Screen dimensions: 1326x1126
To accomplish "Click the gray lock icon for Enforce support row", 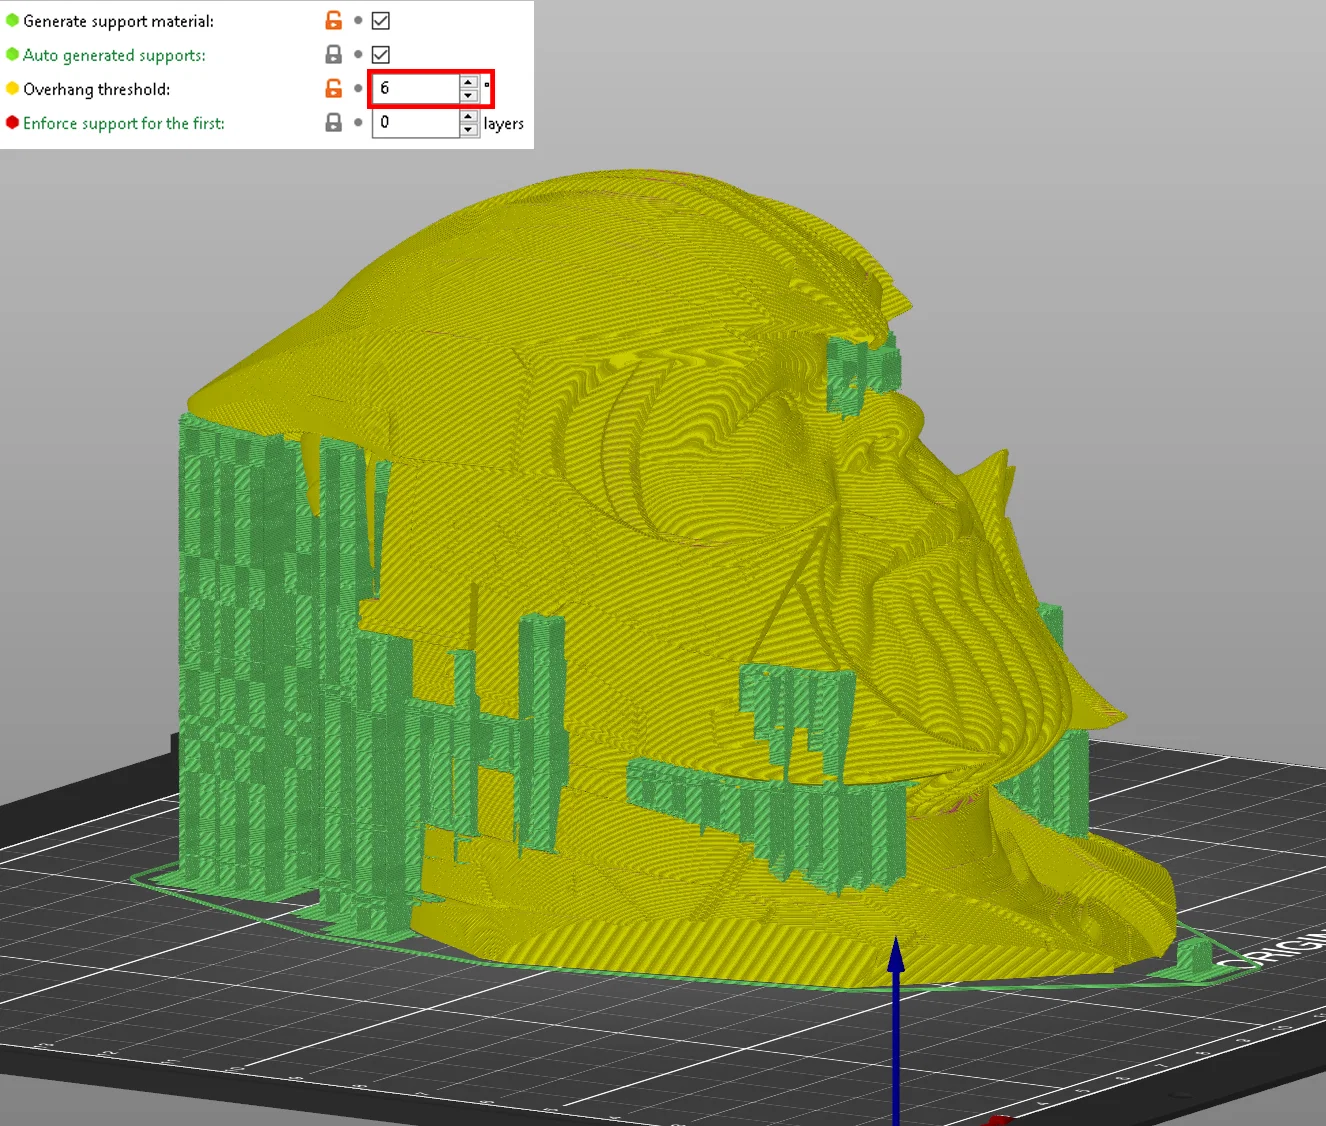I will [x=334, y=122].
